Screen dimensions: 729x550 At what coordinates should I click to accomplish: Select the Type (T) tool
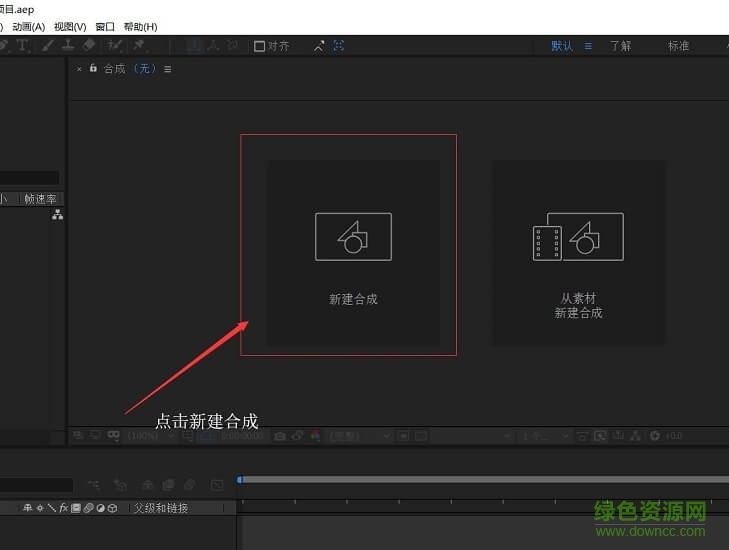click(x=23, y=46)
